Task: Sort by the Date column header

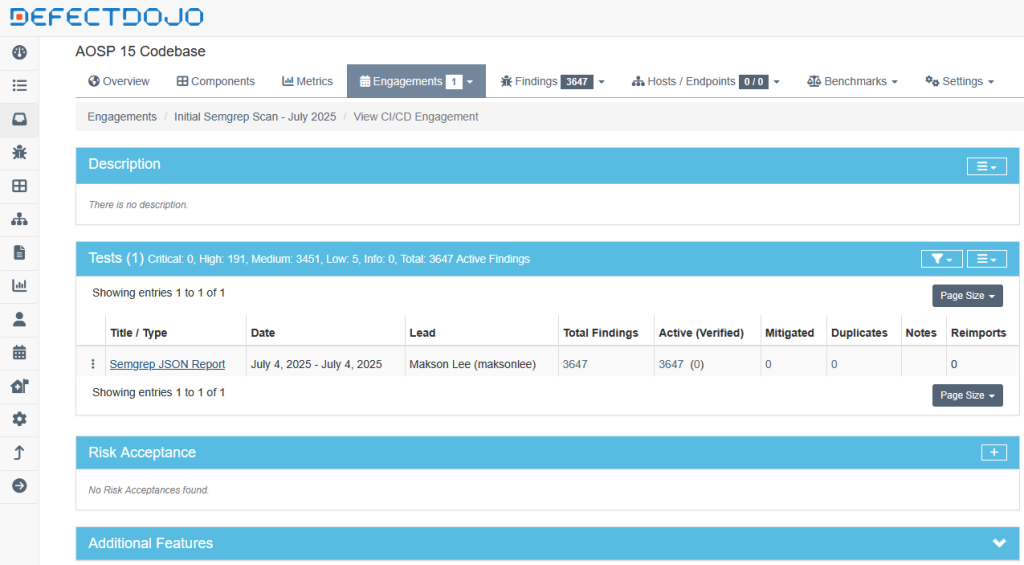Action: tap(263, 332)
